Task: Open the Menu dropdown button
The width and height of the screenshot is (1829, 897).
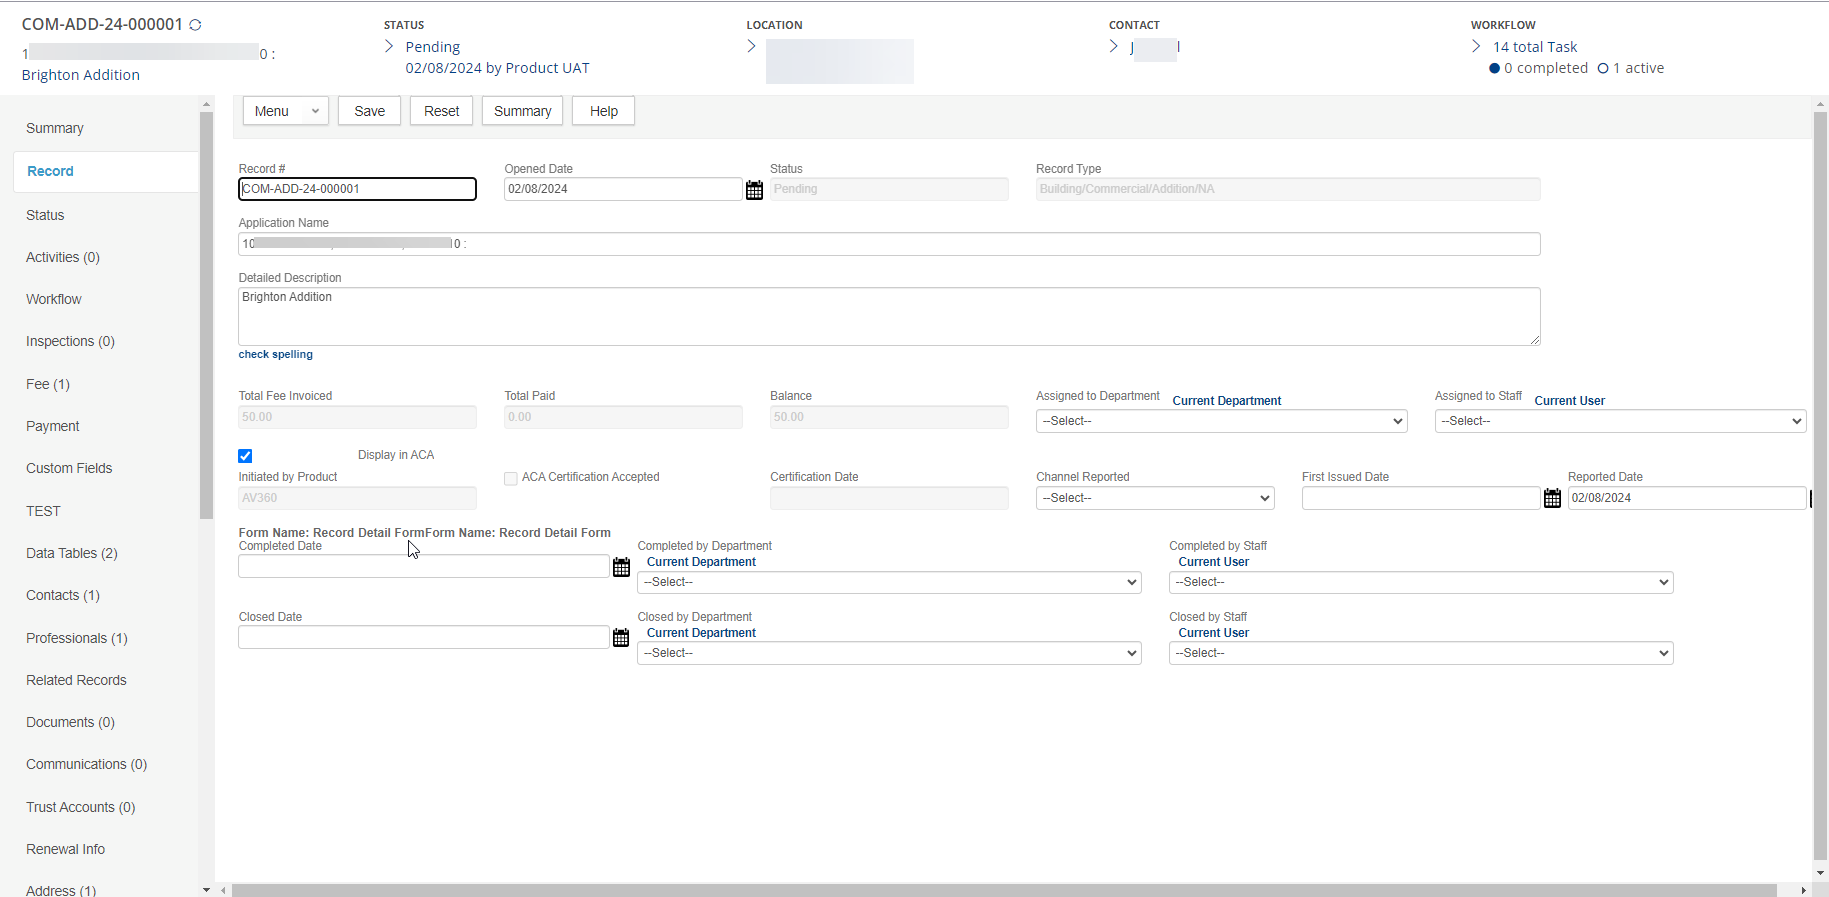Action: point(285,111)
